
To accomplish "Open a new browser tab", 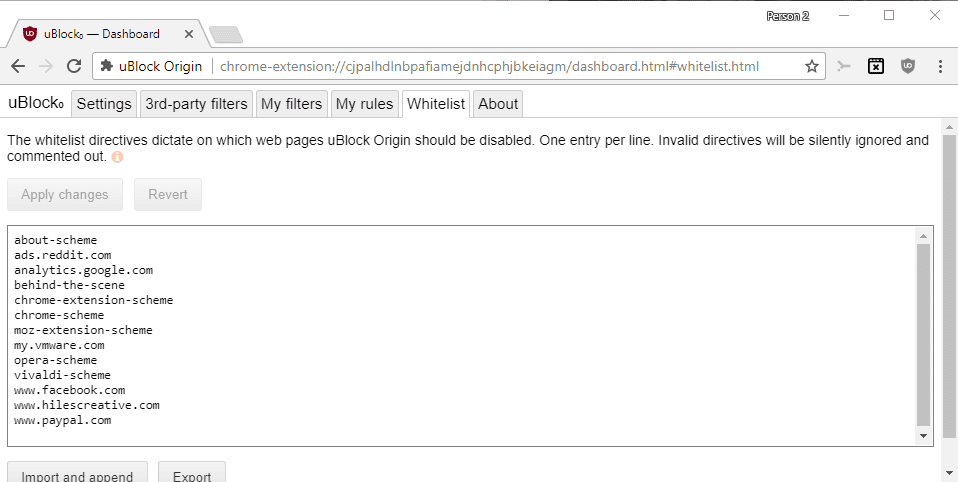I will (225, 35).
